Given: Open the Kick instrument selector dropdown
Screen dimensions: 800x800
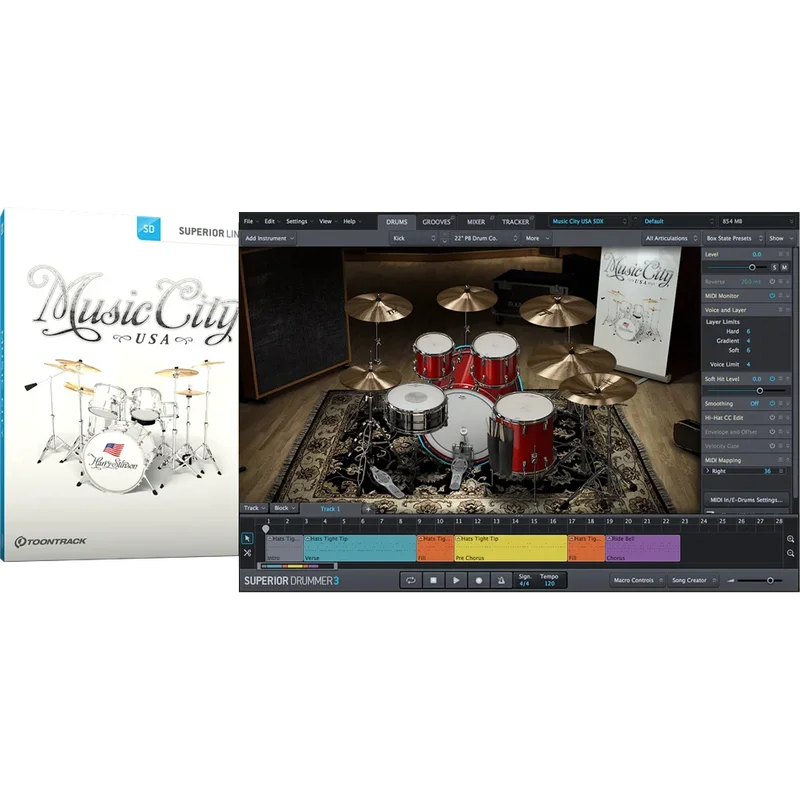Looking at the screenshot, I should pyautogui.click(x=414, y=238).
